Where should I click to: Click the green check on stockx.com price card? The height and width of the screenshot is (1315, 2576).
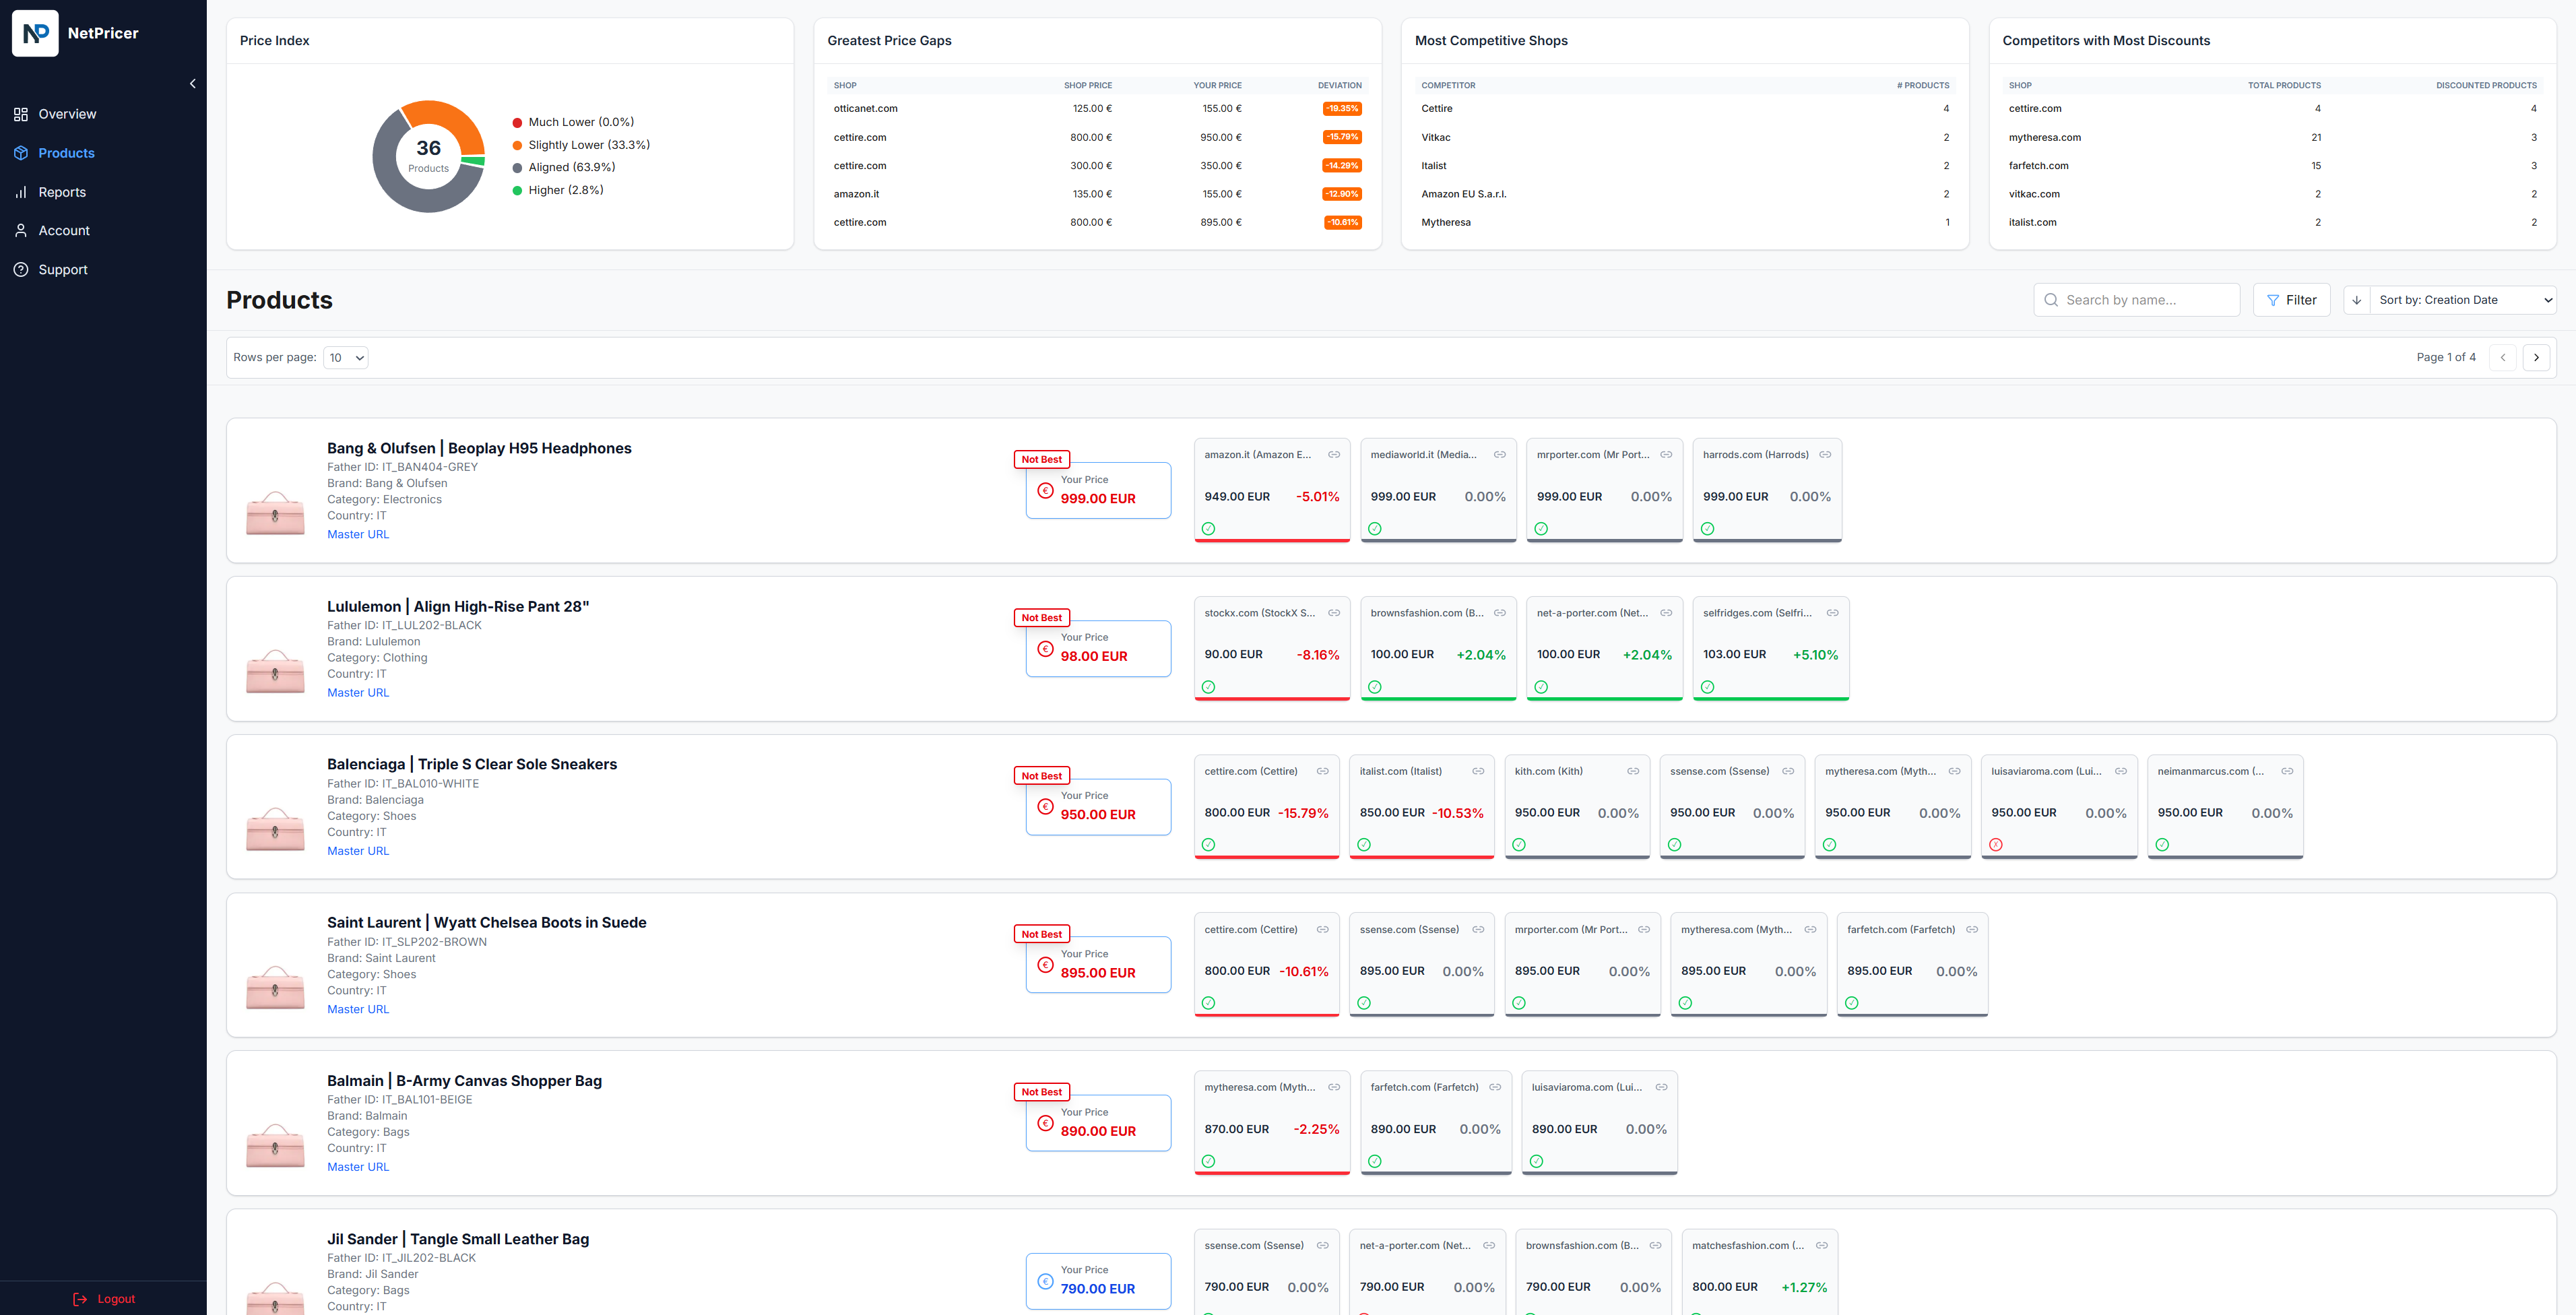pyautogui.click(x=1208, y=687)
